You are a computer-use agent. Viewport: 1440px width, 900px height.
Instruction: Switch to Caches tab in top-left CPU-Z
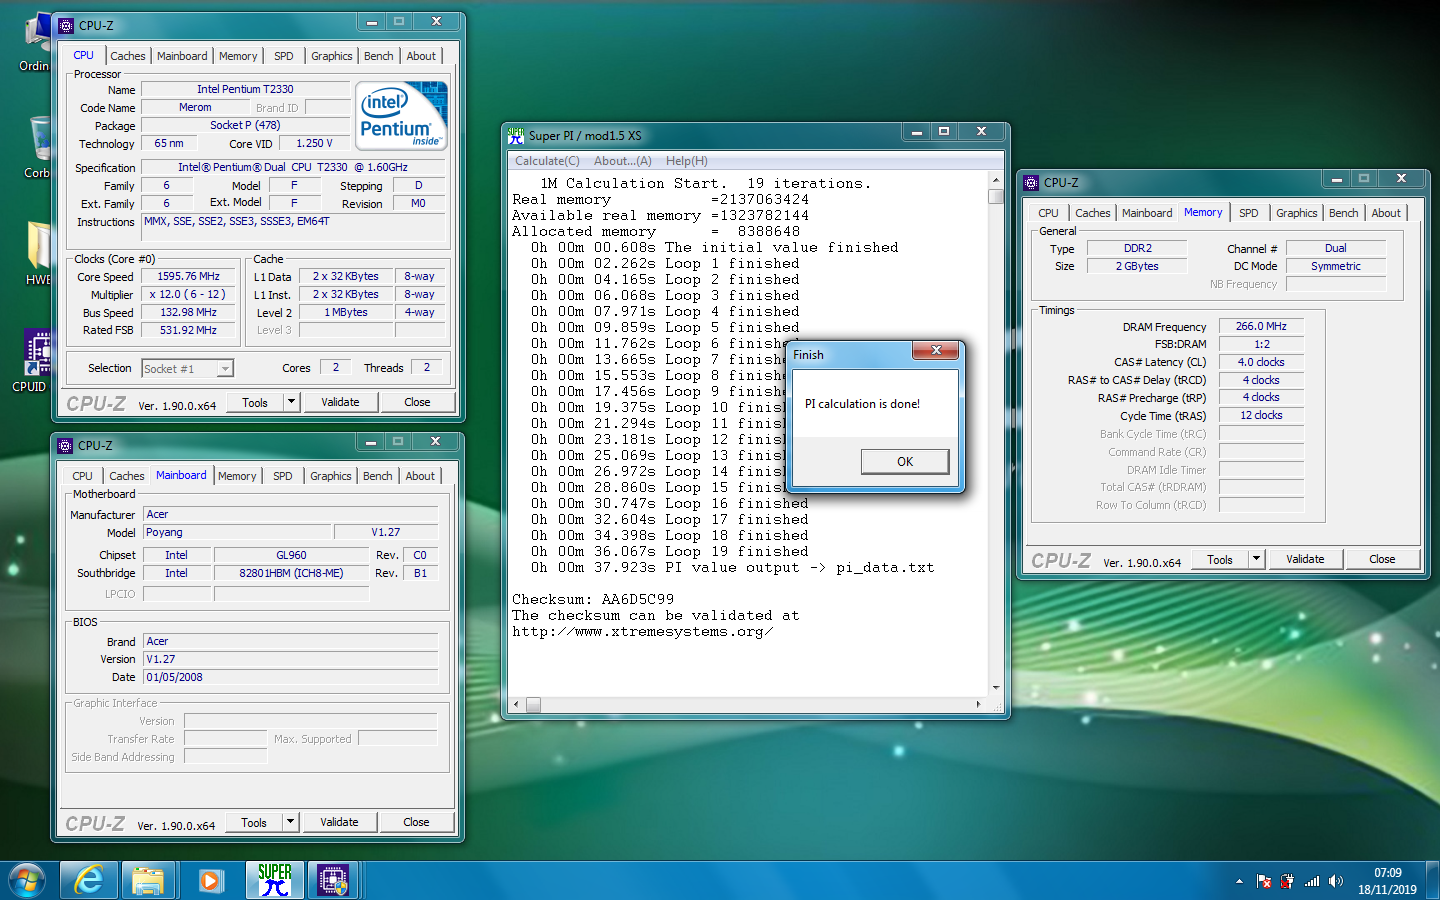(x=128, y=56)
